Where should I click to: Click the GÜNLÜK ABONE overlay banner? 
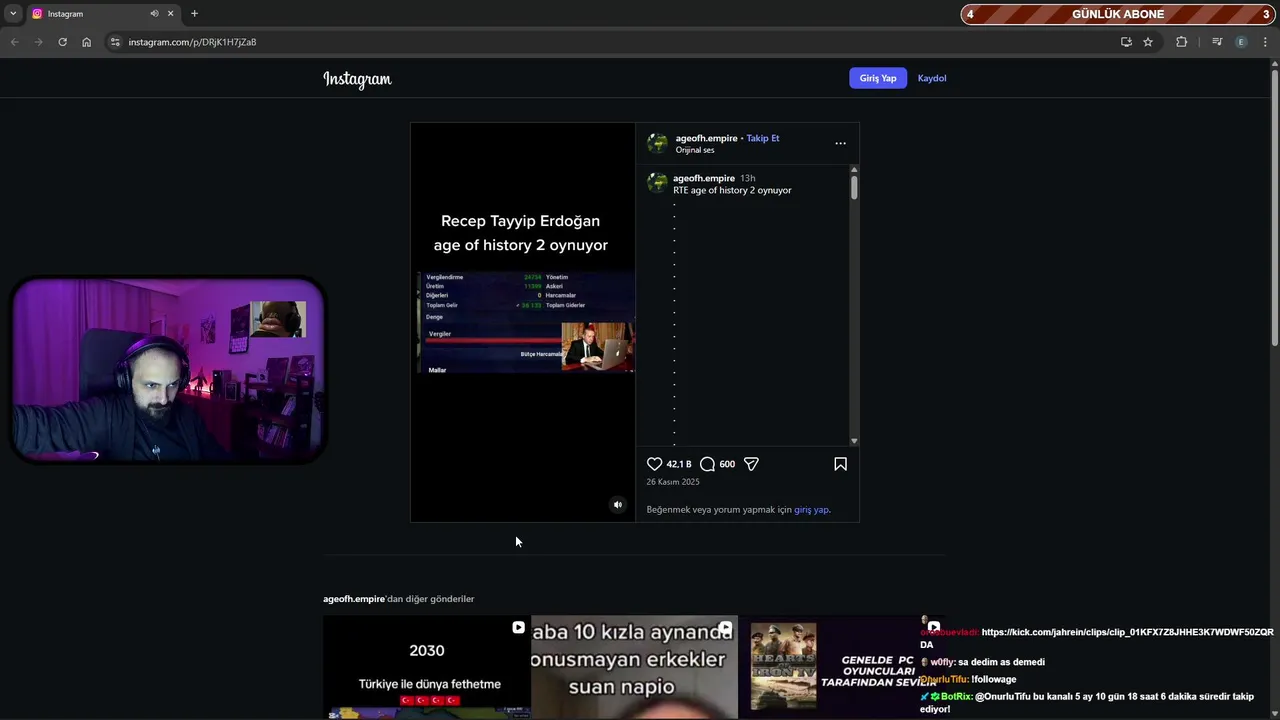pyautogui.click(x=1118, y=14)
